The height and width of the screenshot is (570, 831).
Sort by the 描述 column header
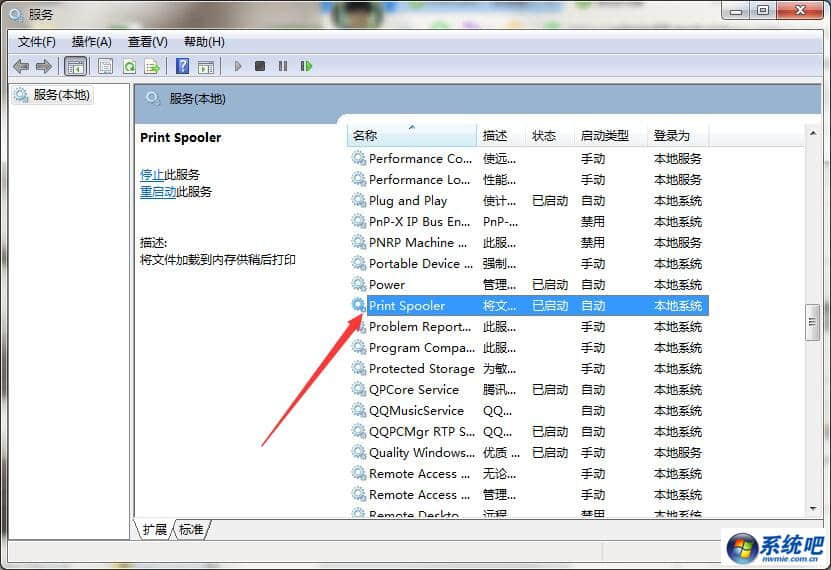tap(501, 136)
